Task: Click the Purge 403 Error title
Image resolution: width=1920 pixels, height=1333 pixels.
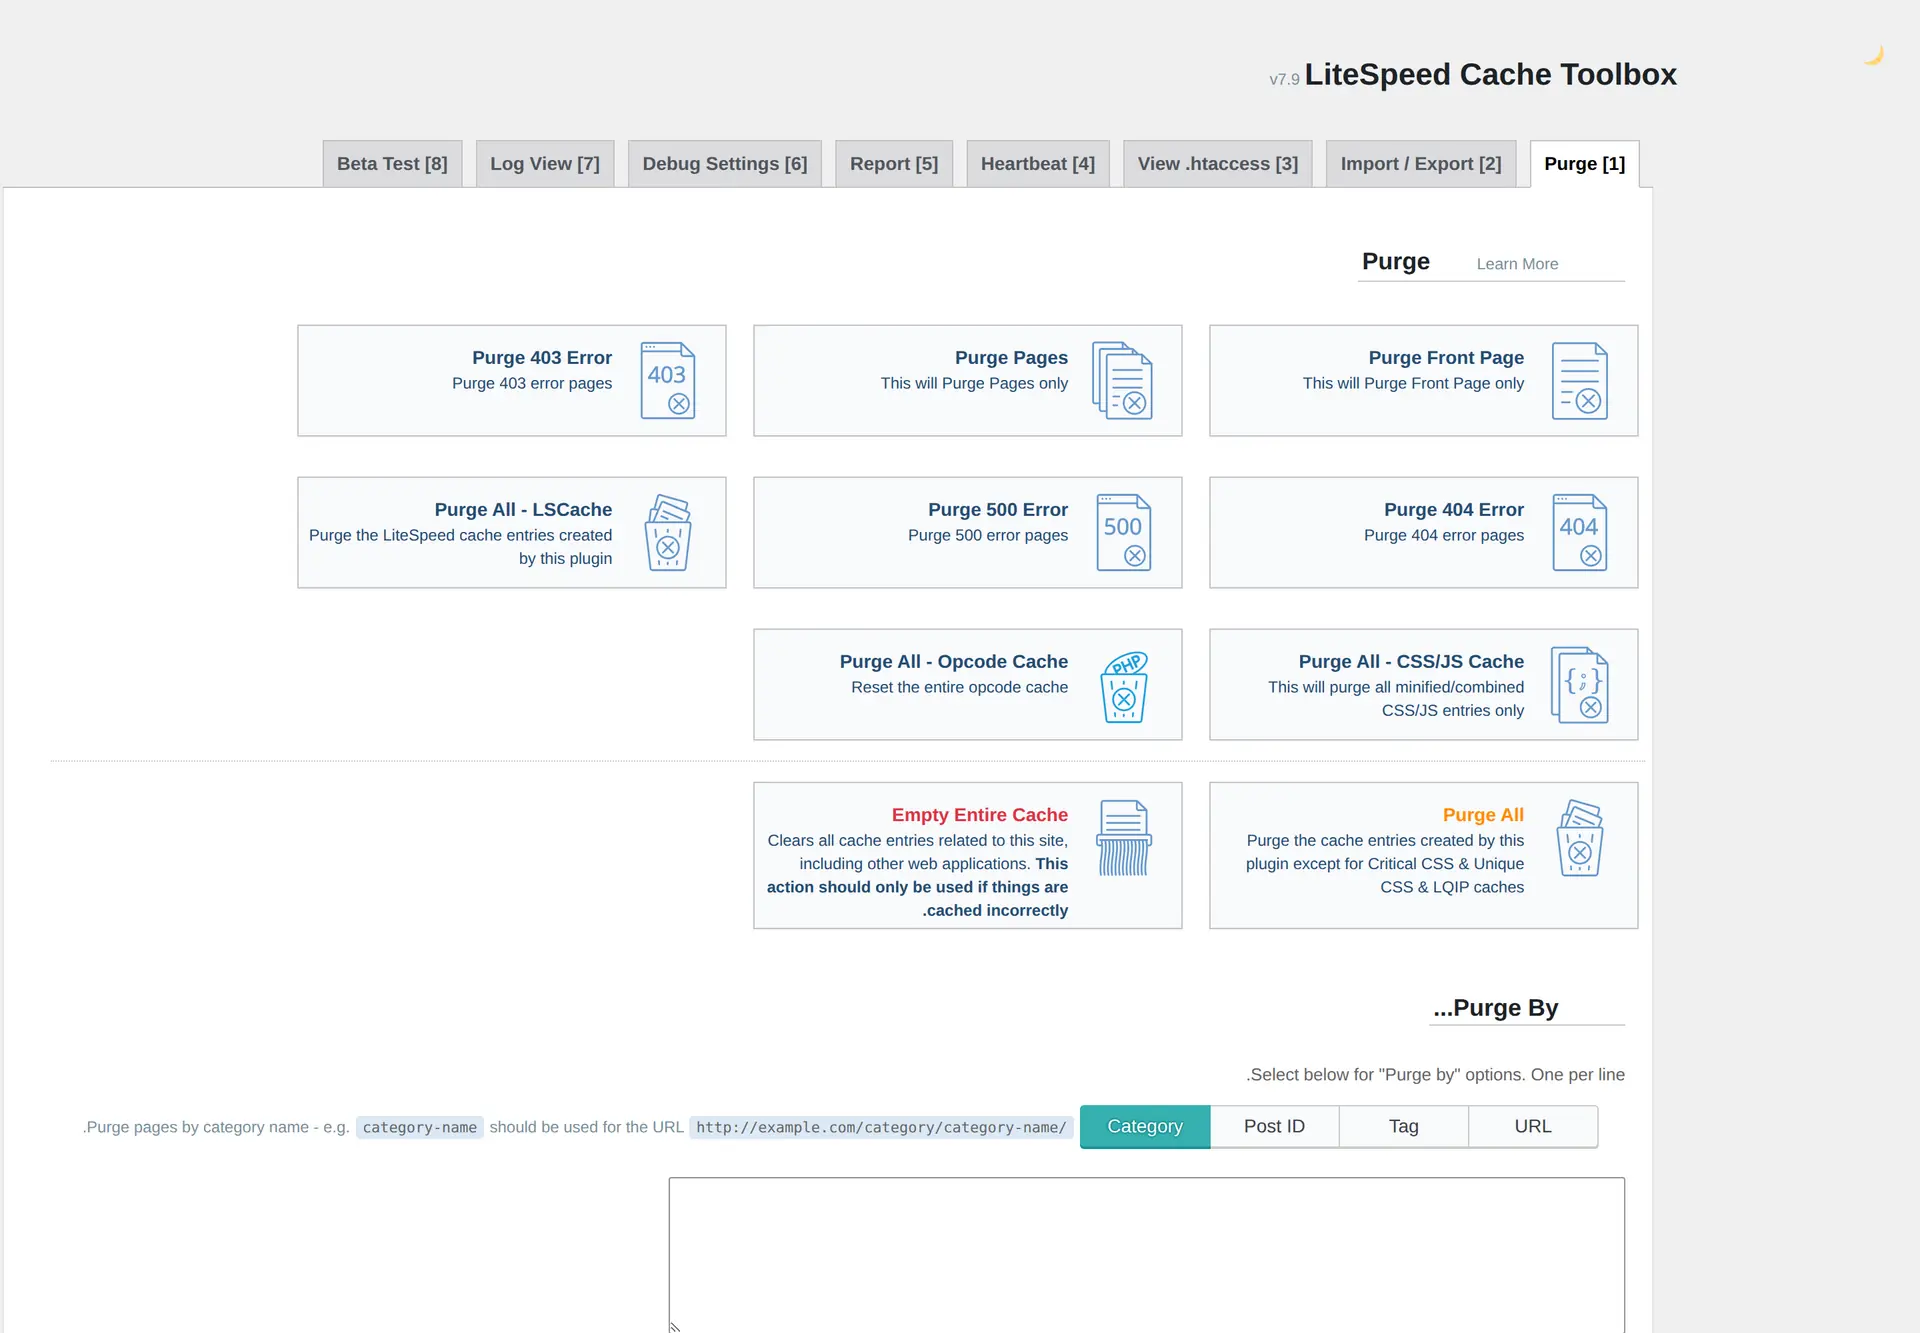Action: click(542, 358)
